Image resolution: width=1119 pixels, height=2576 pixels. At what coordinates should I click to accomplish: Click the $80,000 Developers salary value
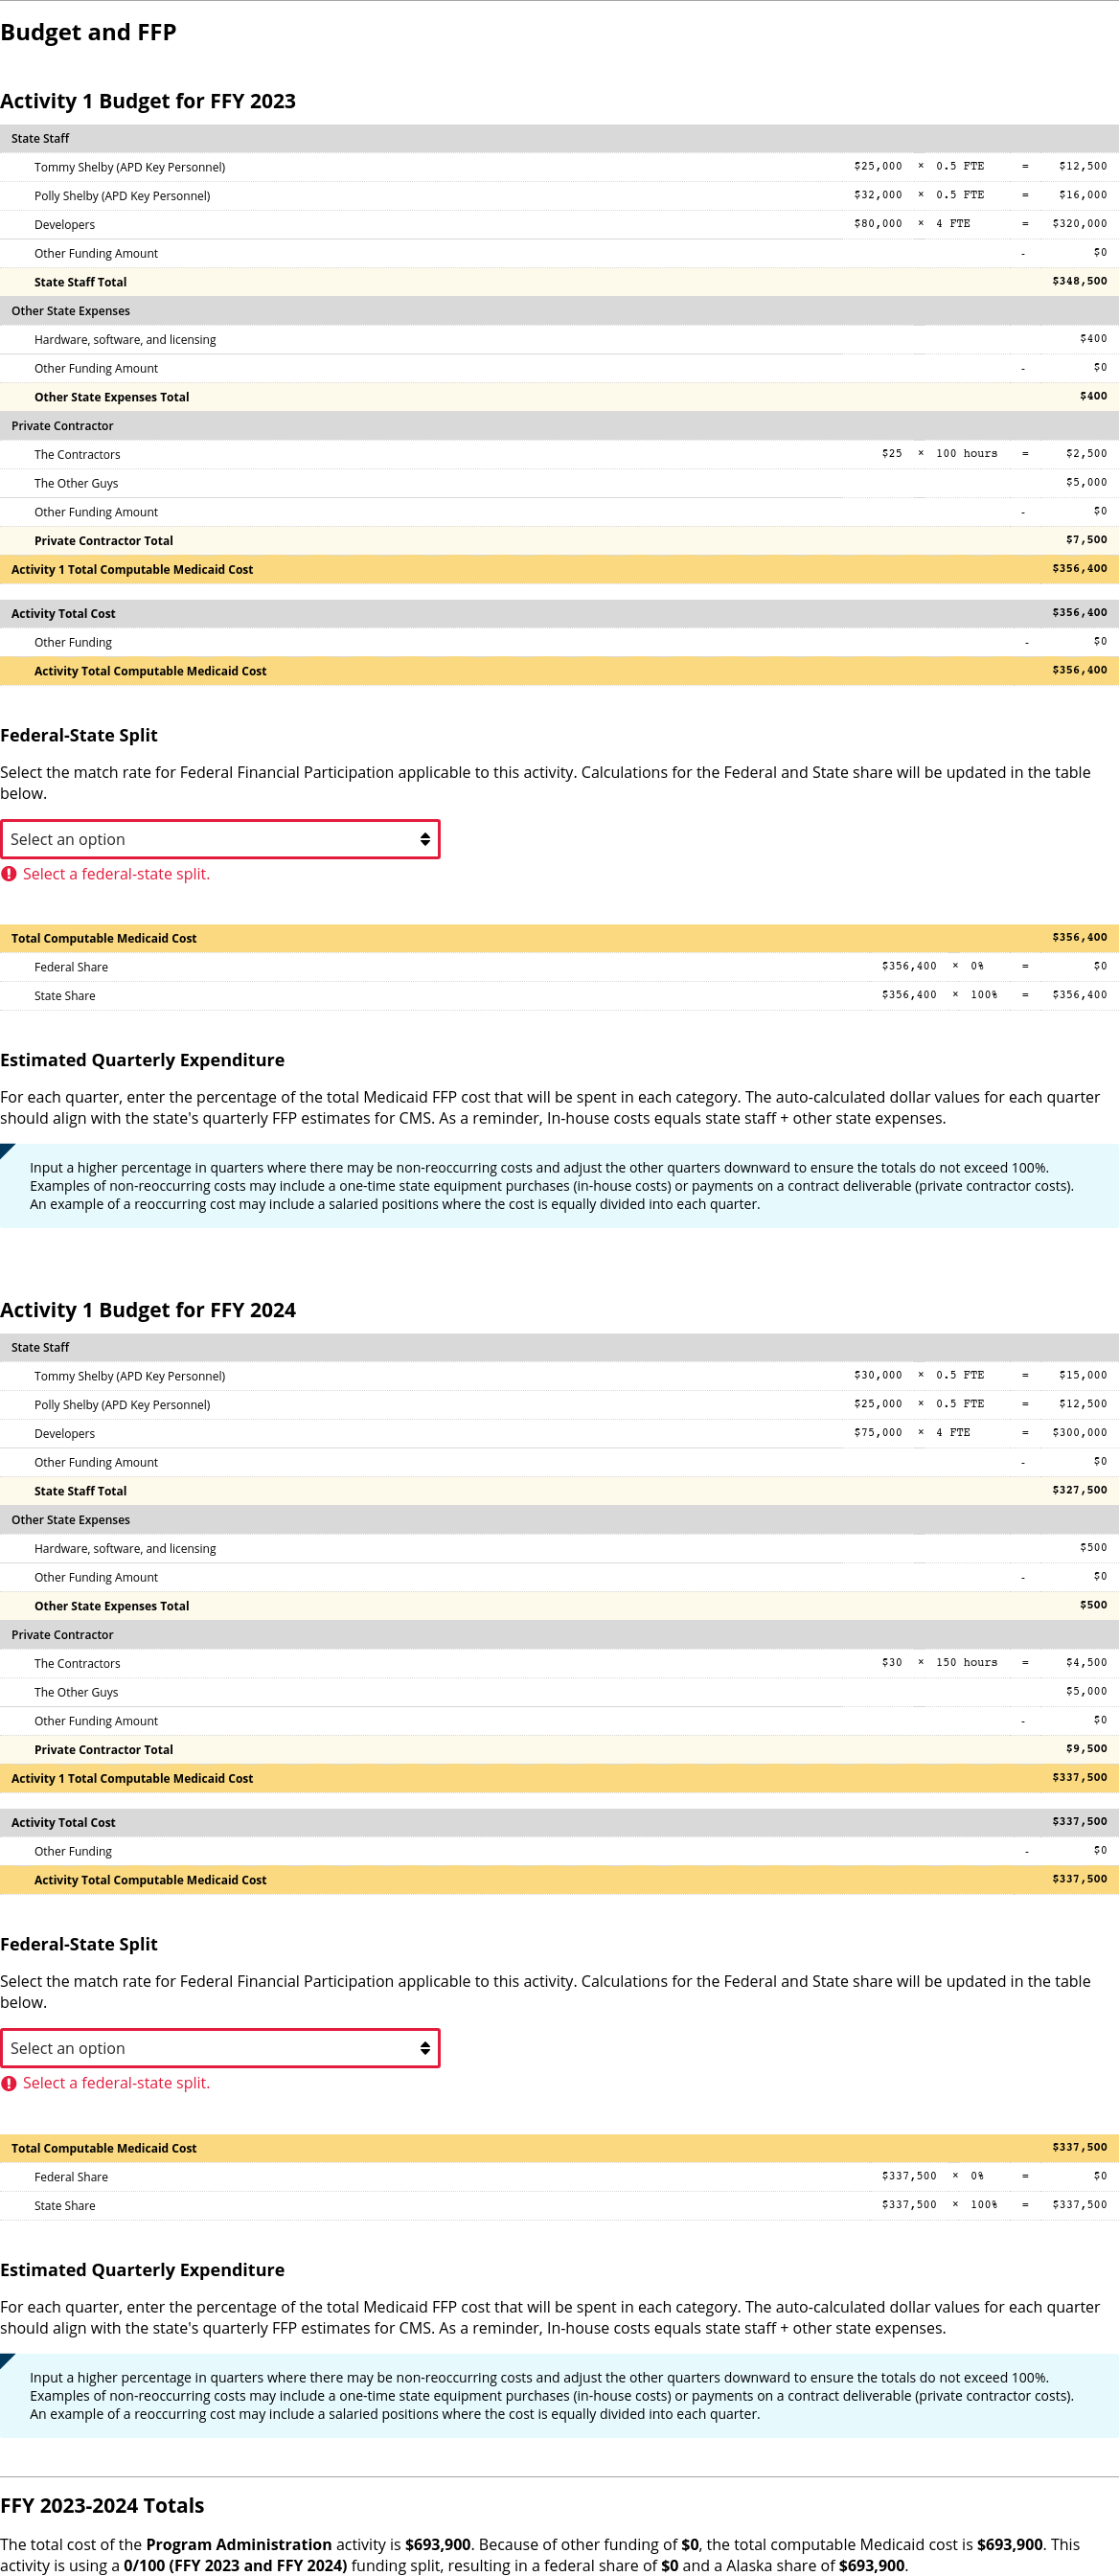[x=878, y=224]
